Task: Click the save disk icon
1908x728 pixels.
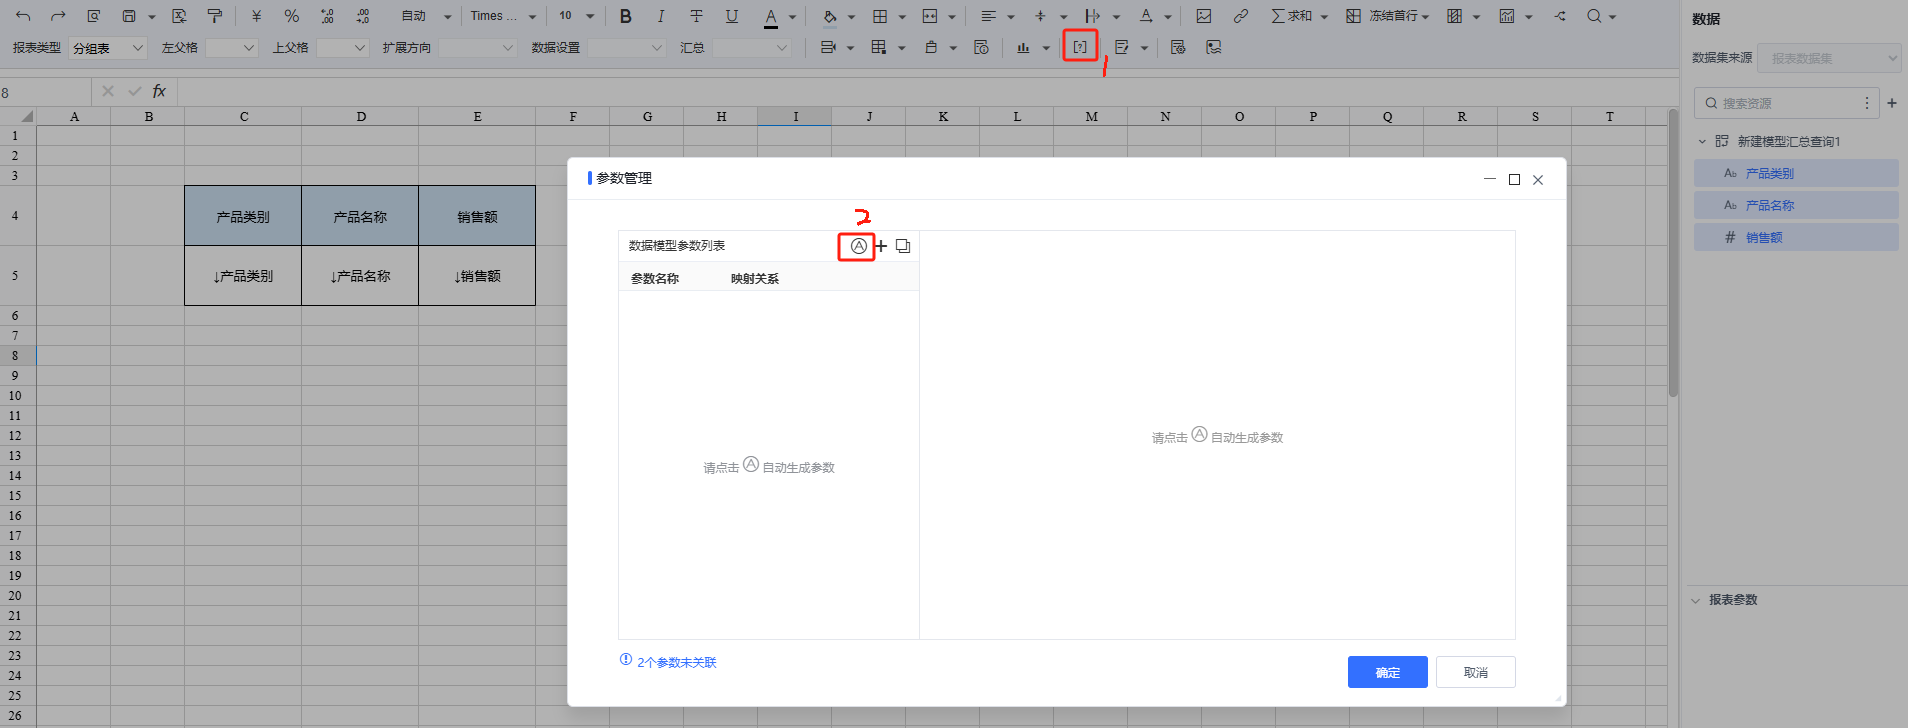Action: pyautogui.click(x=129, y=16)
